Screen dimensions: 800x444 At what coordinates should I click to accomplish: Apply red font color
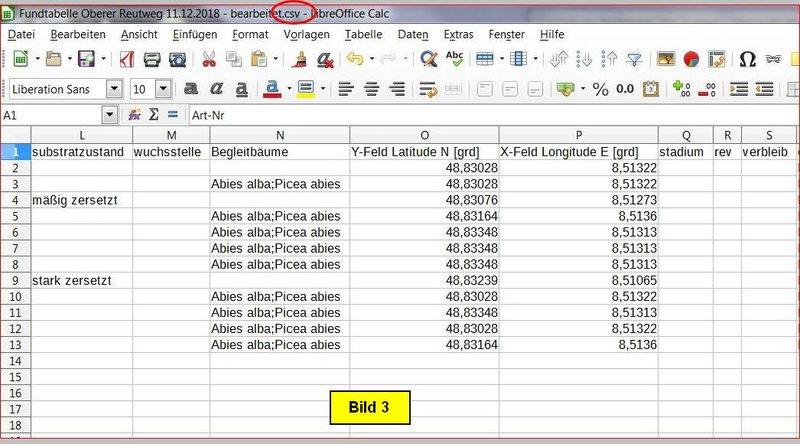point(272,89)
